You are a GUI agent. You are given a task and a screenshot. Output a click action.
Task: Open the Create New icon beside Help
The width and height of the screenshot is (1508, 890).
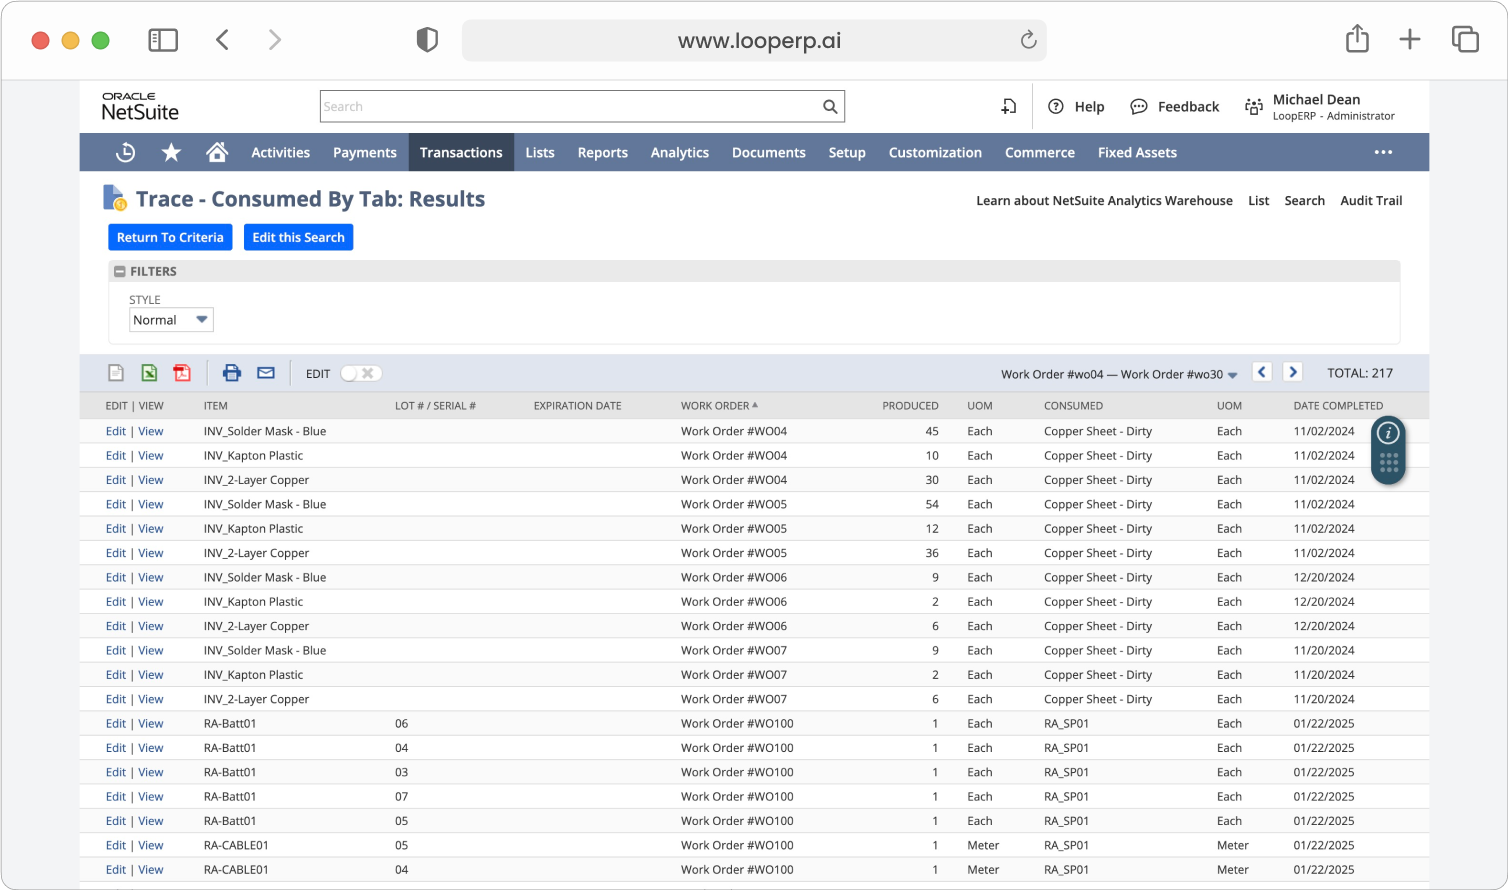[1009, 107]
